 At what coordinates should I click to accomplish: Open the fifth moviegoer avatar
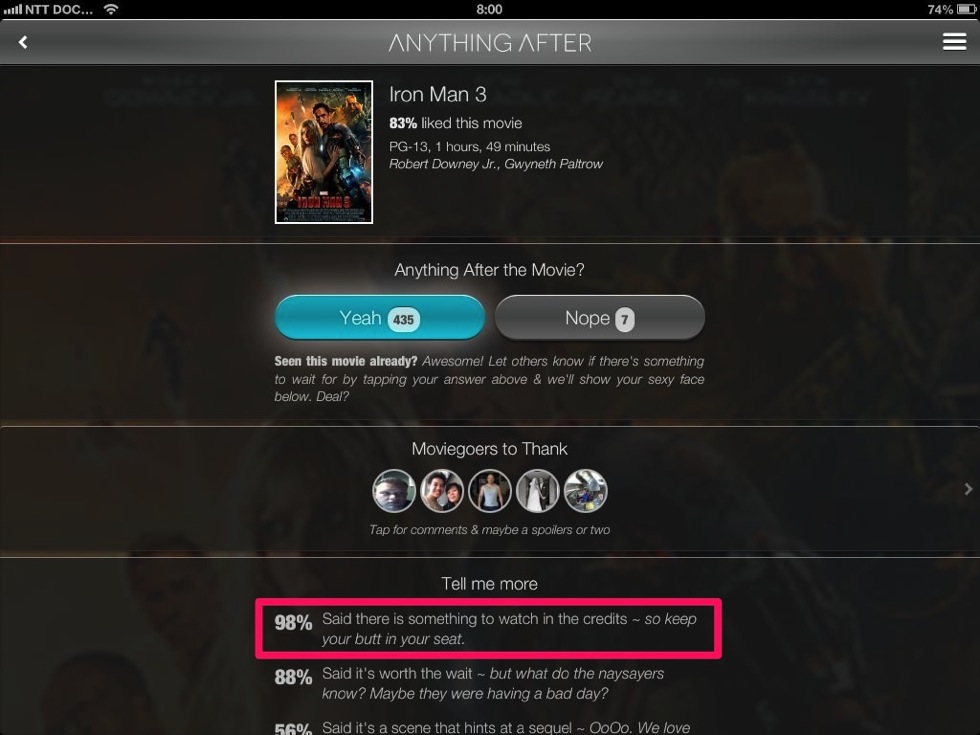tap(586, 491)
